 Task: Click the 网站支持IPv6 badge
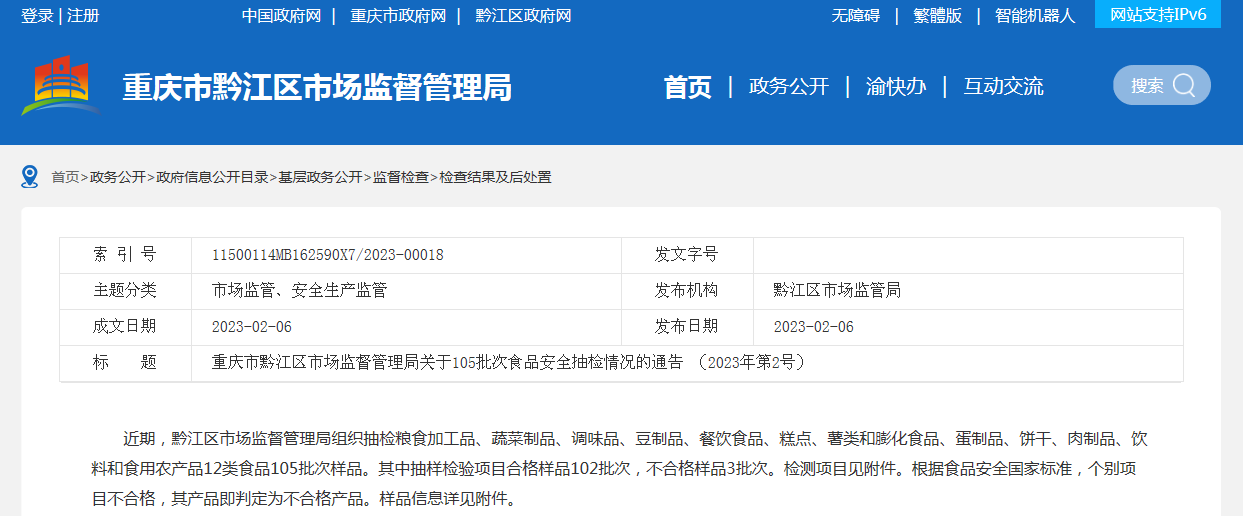[1158, 14]
